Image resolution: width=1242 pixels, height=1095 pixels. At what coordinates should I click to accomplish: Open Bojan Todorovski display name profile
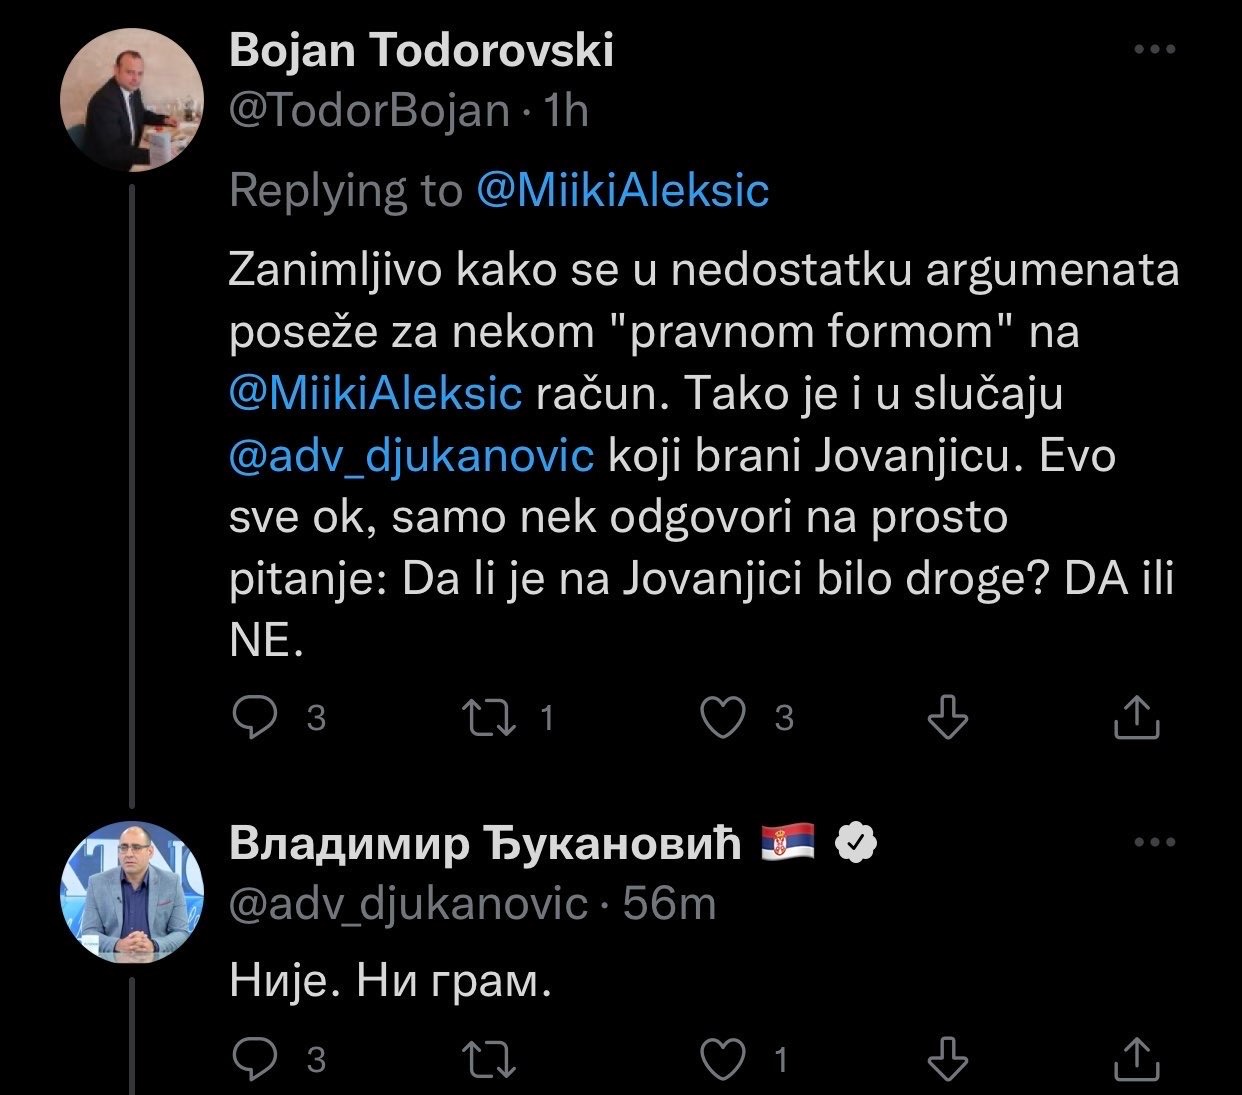coord(421,50)
